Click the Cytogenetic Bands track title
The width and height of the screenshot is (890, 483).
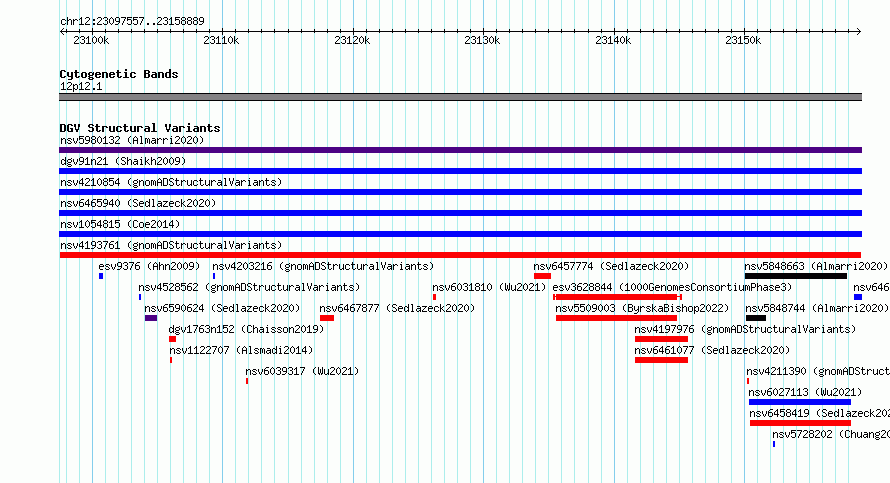[119, 74]
